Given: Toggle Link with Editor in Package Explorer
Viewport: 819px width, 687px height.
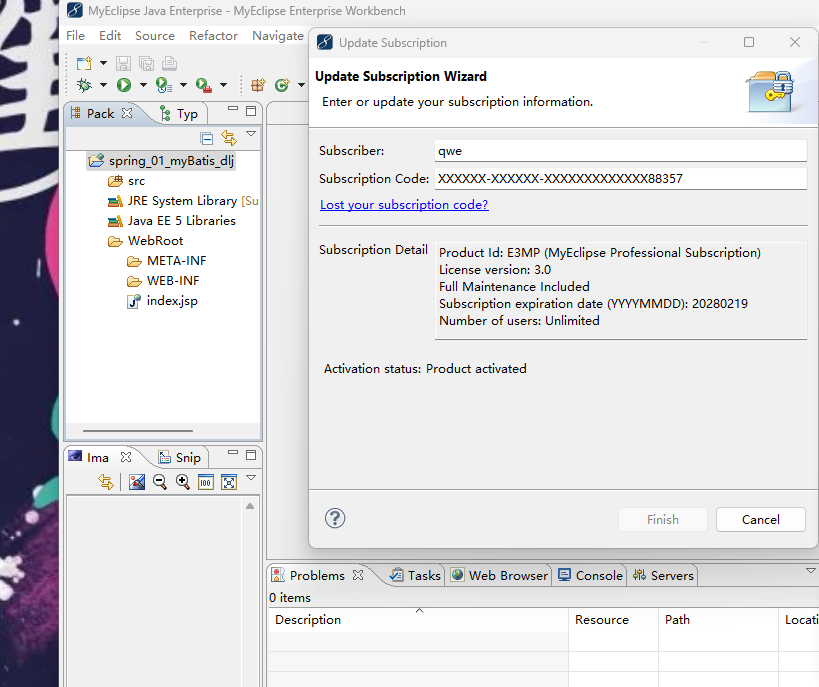Looking at the screenshot, I should point(229,138).
